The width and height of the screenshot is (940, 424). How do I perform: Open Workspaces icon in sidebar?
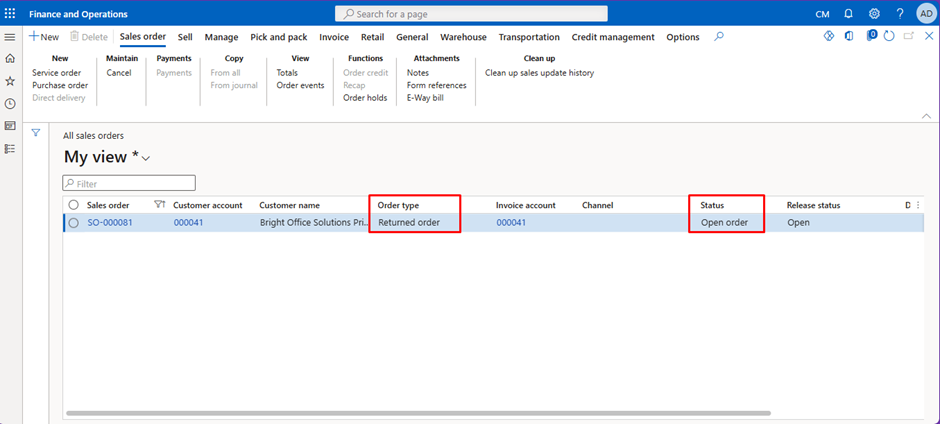(10, 125)
